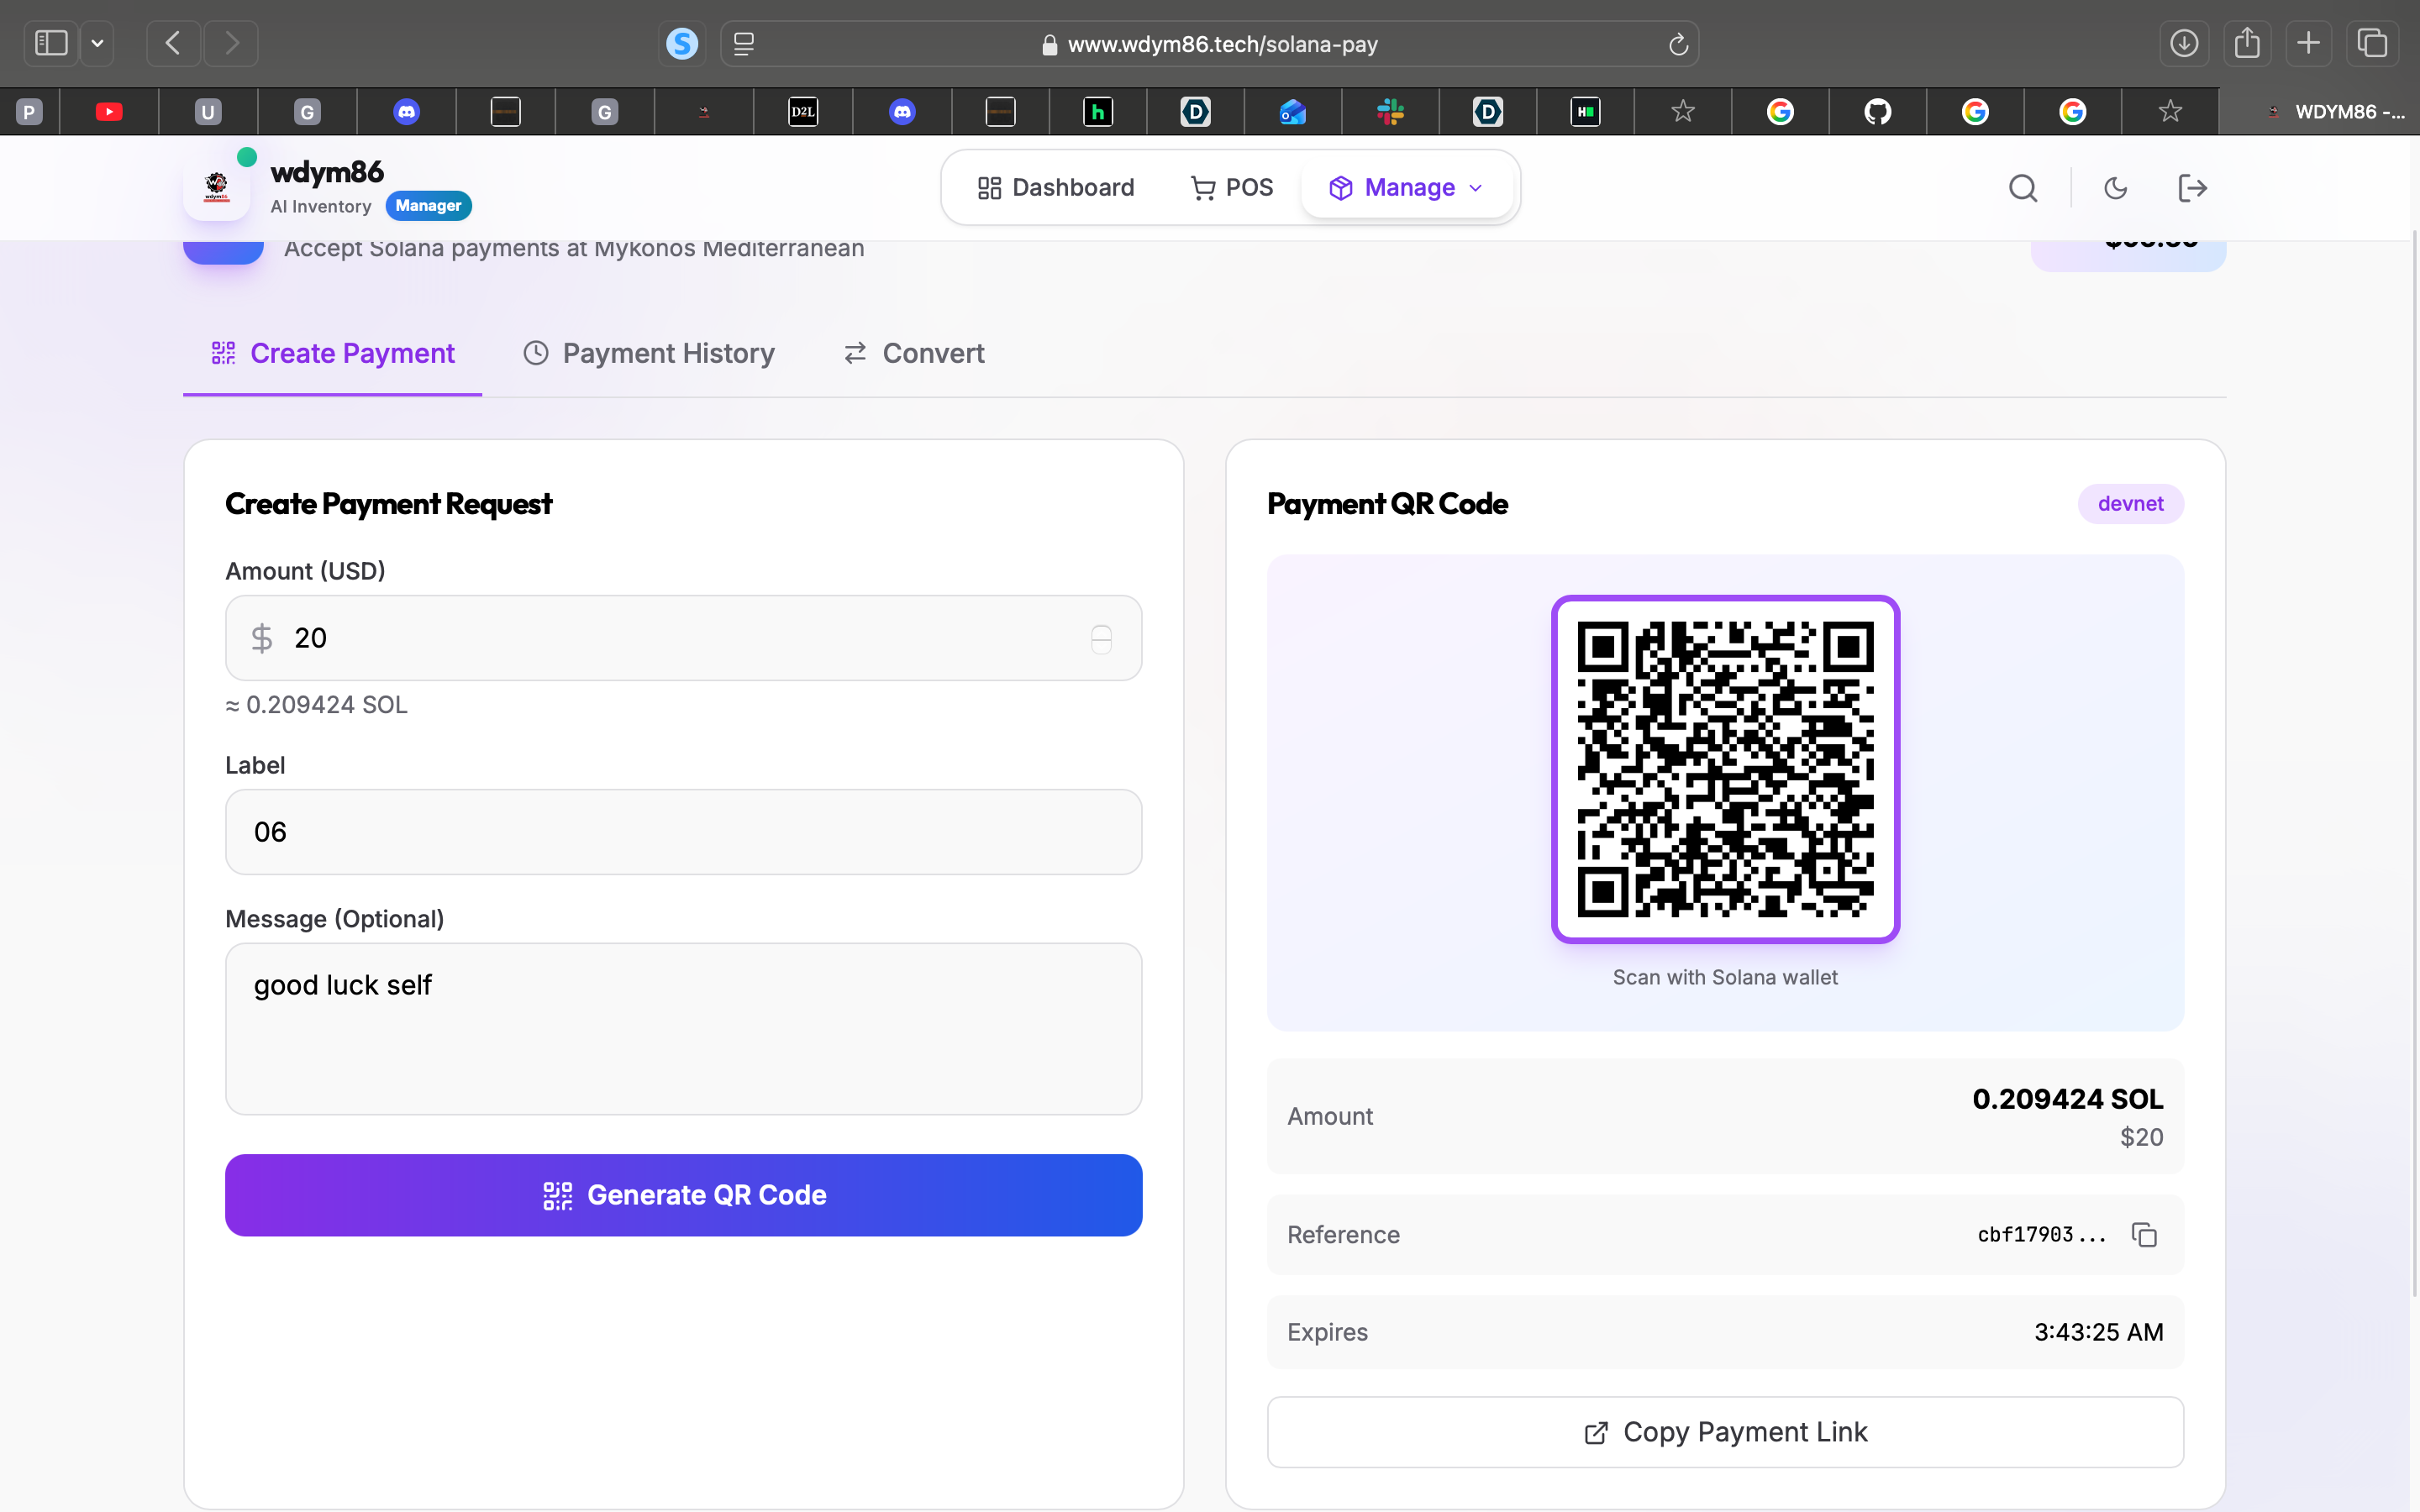Copy the reference cbf17903 value

2144,1235
